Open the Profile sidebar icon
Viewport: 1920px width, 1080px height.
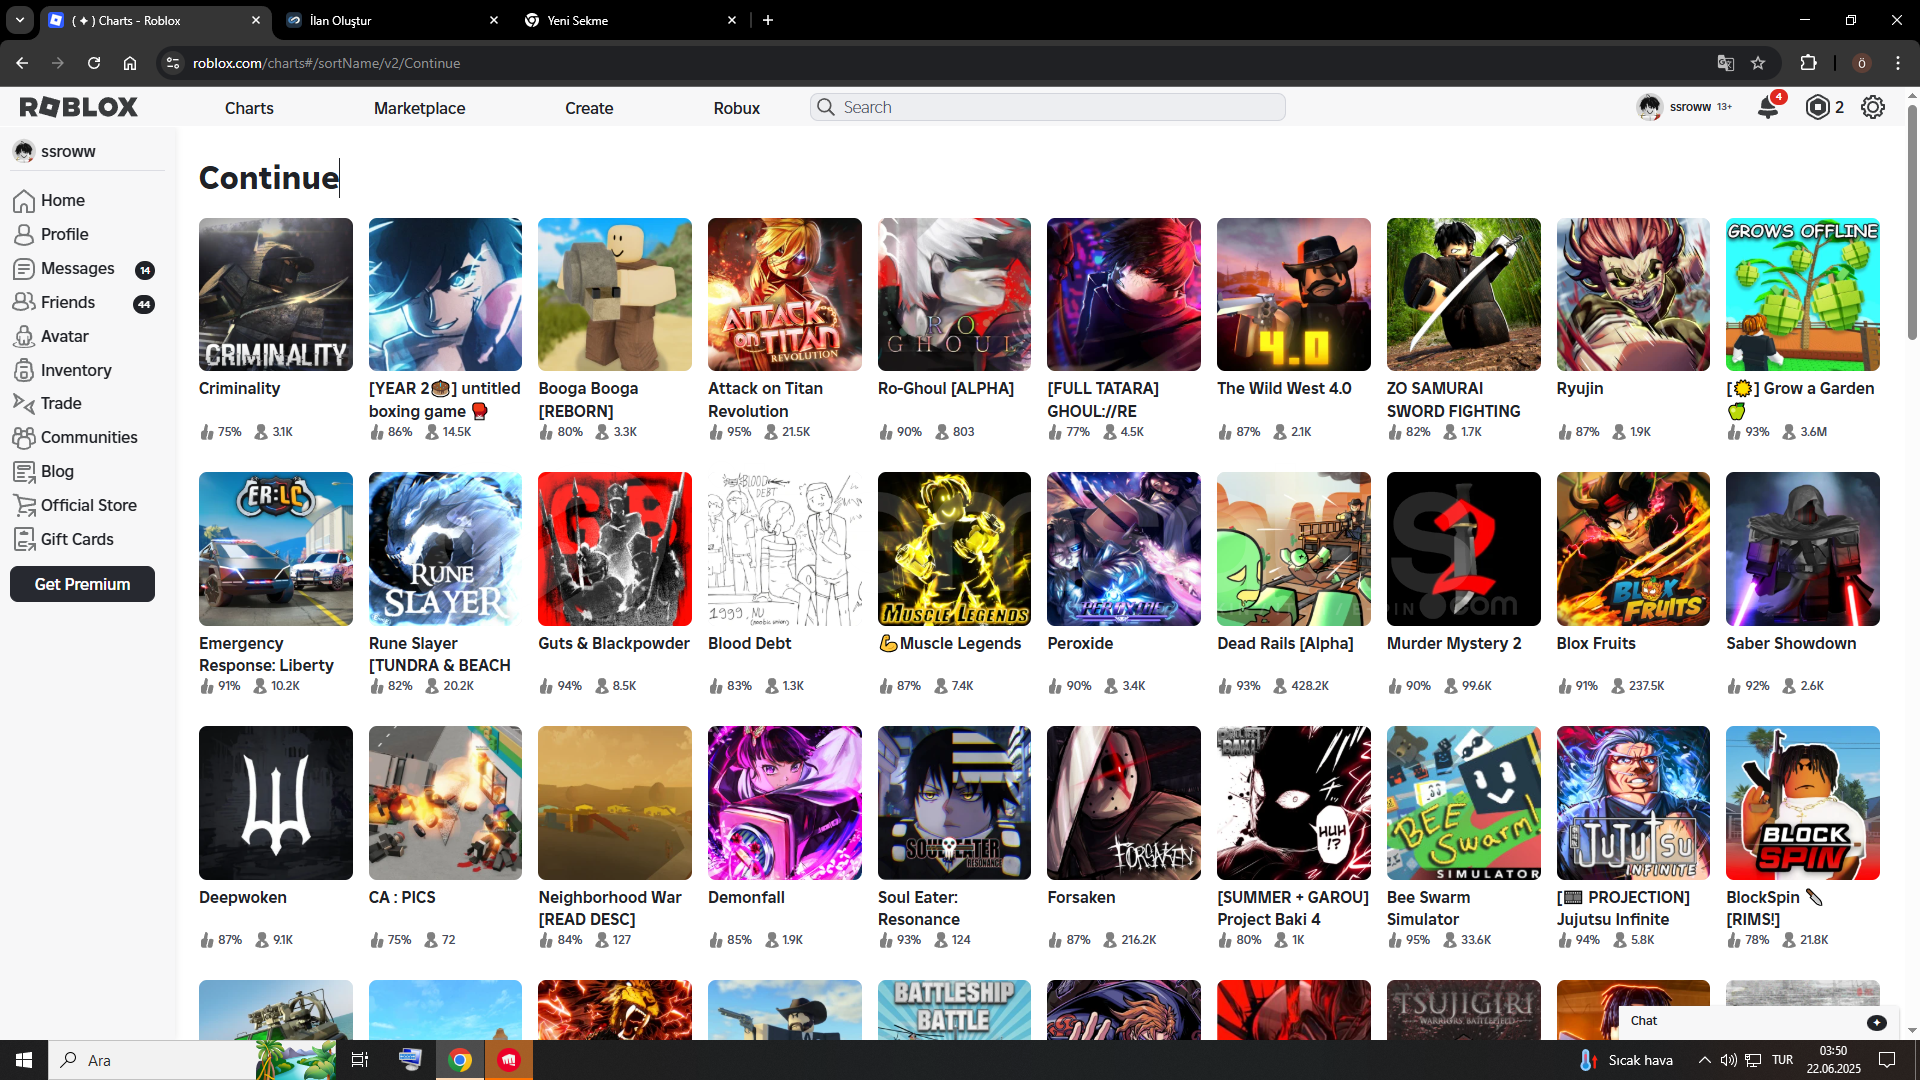24,235
